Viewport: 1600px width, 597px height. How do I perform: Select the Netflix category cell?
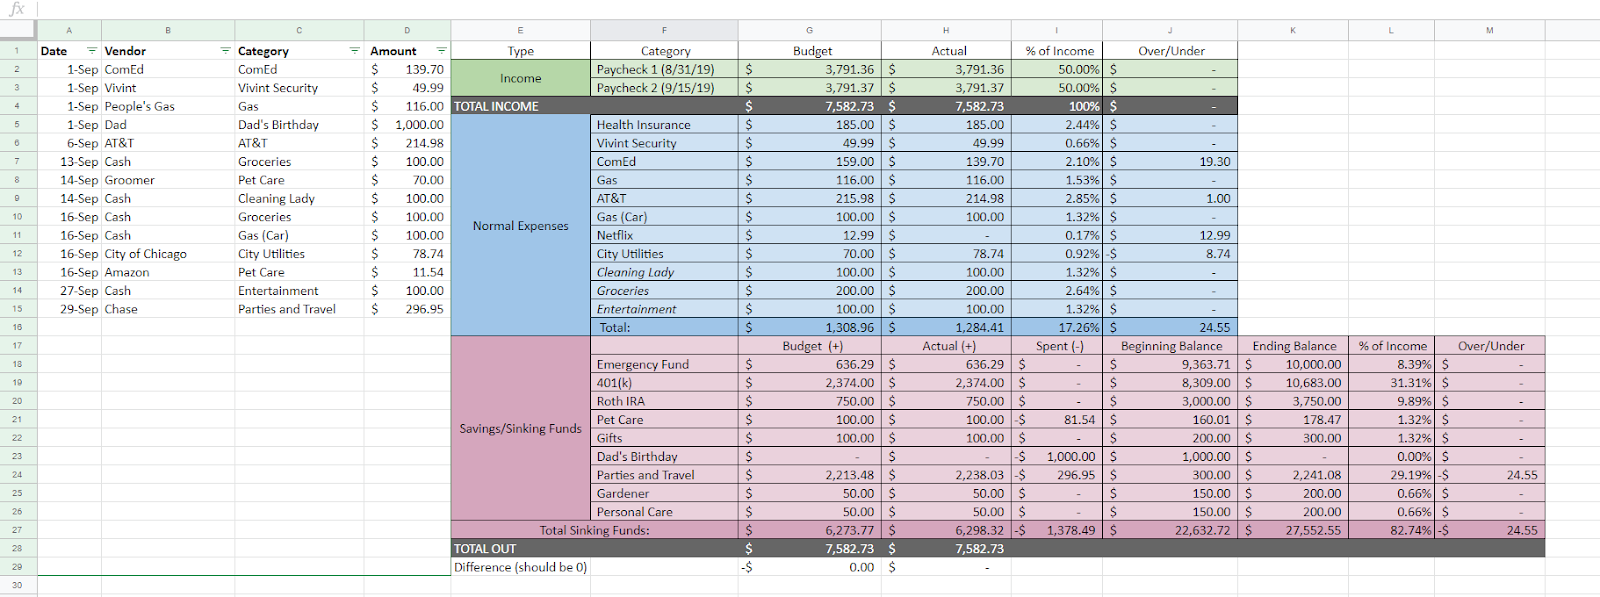pos(664,235)
